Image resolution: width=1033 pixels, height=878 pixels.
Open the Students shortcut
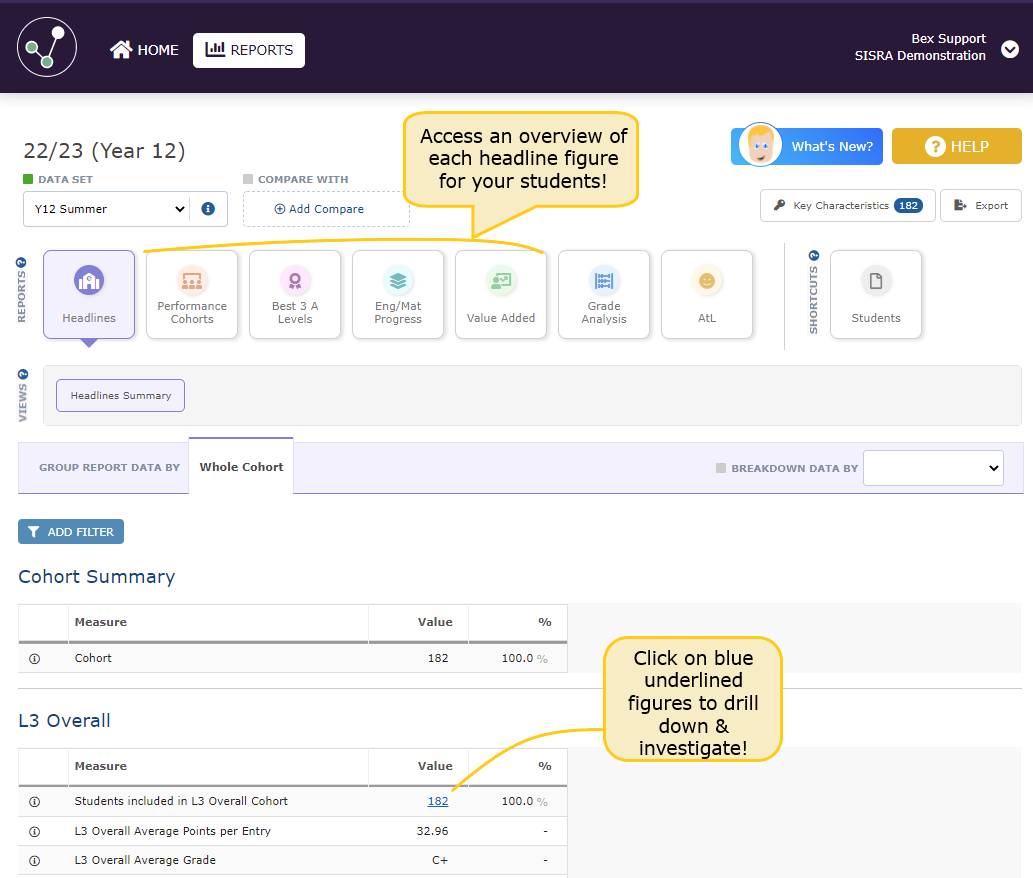tap(876, 295)
